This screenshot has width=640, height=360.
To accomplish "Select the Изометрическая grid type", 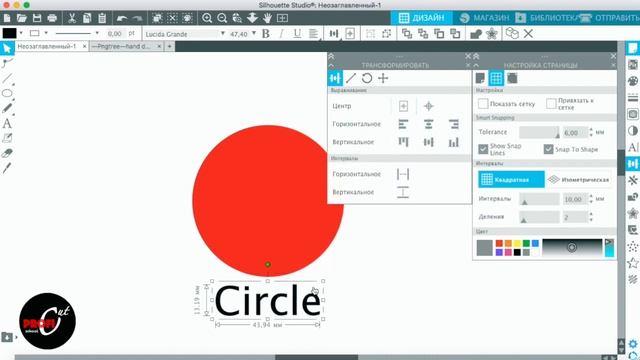I will click(x=578, y=179).
